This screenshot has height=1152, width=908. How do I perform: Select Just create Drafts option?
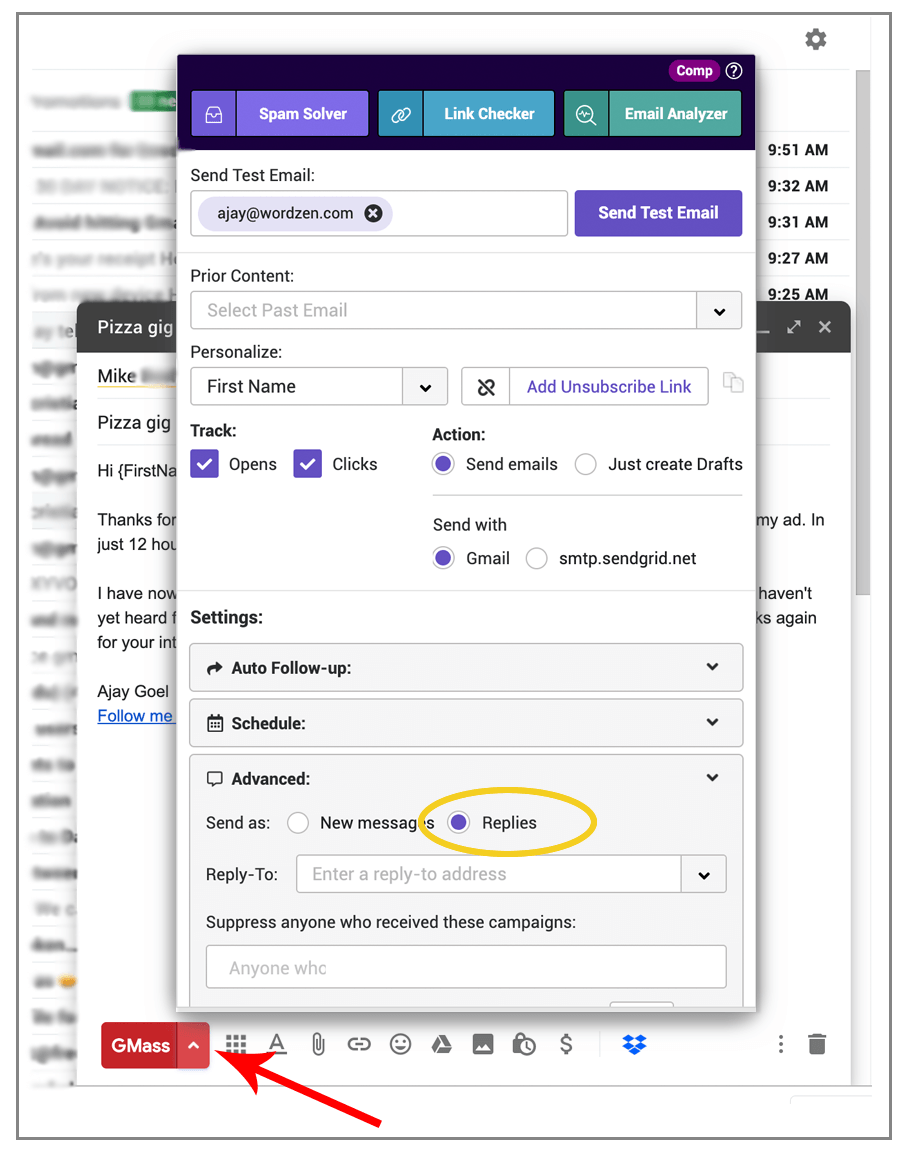pos(585,464)
